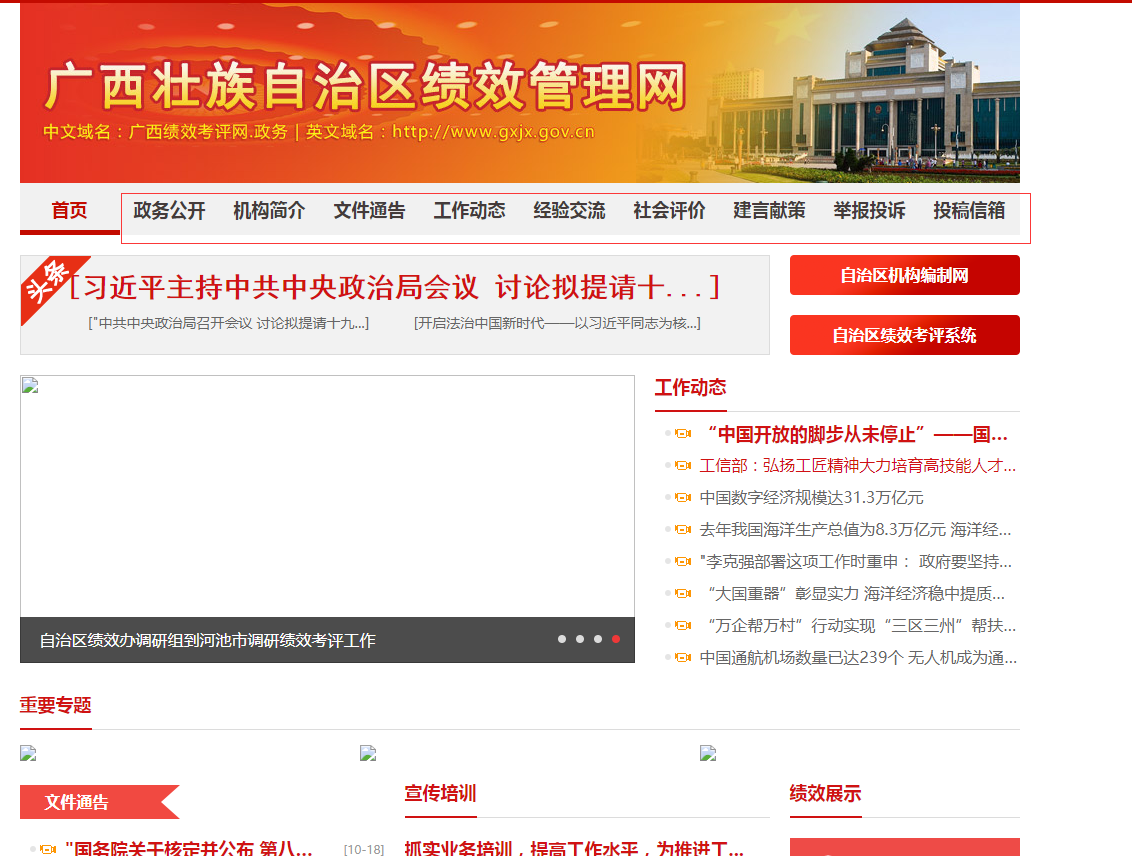
Task: Open the first 重要专题 broken image
Action: (28, 754)
